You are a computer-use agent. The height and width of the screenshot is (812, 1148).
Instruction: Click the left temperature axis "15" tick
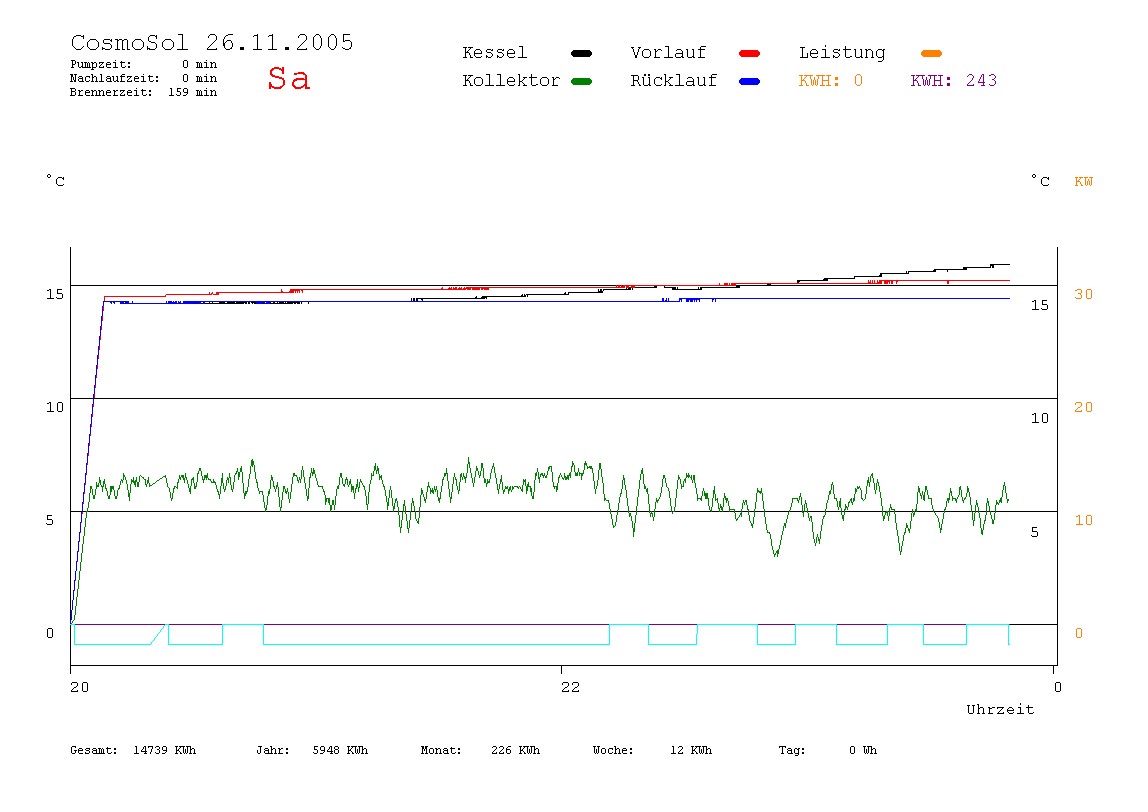tap(55, 294)
